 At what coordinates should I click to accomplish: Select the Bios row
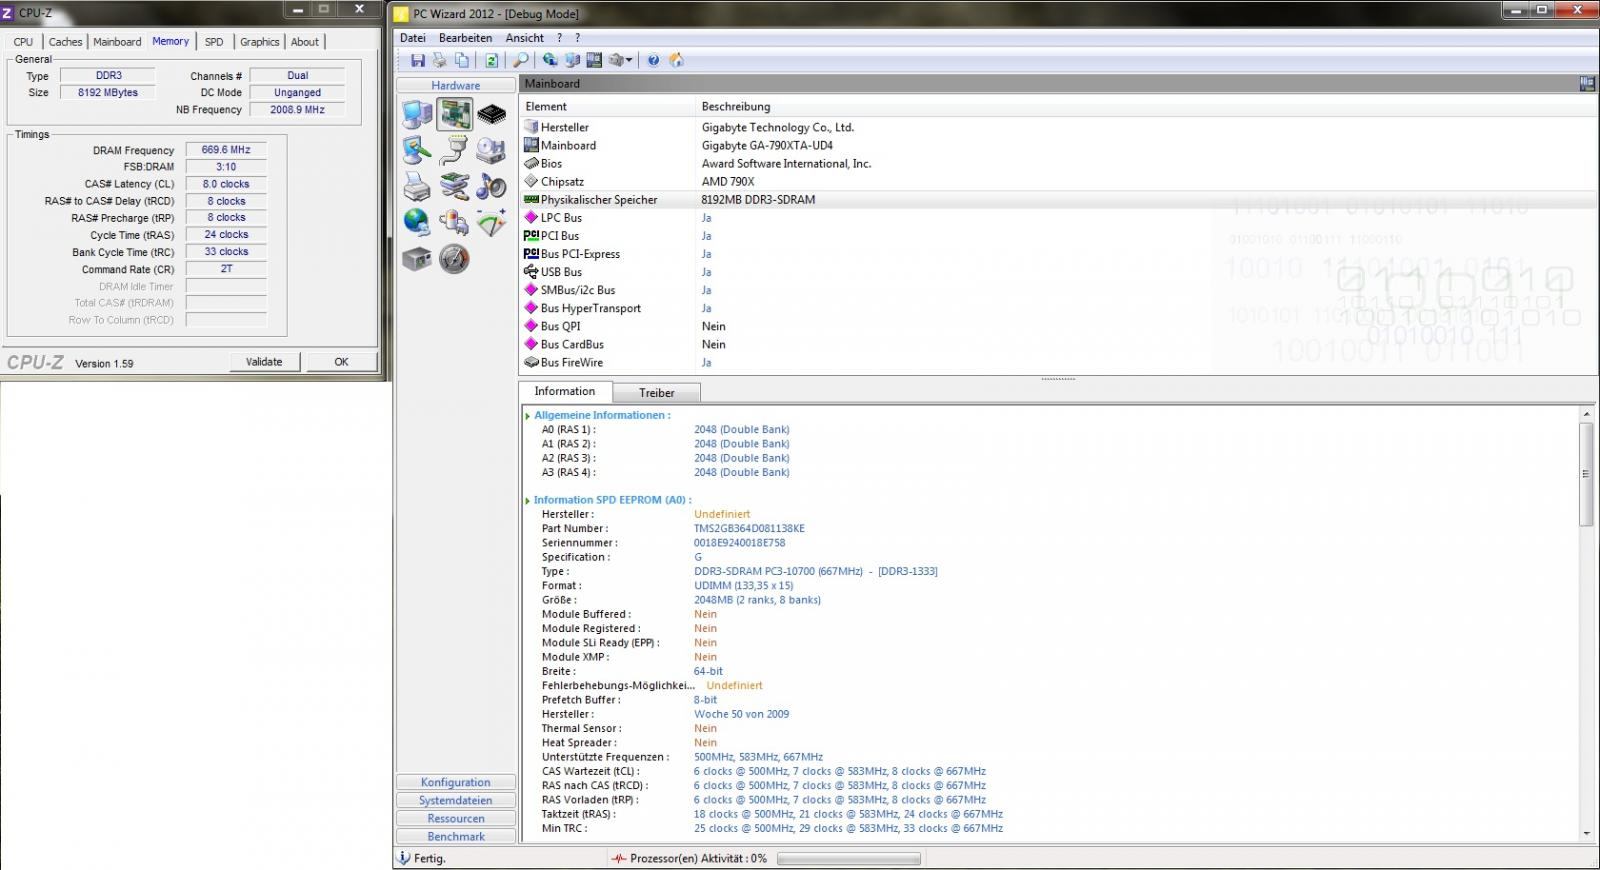(1058, 164)
